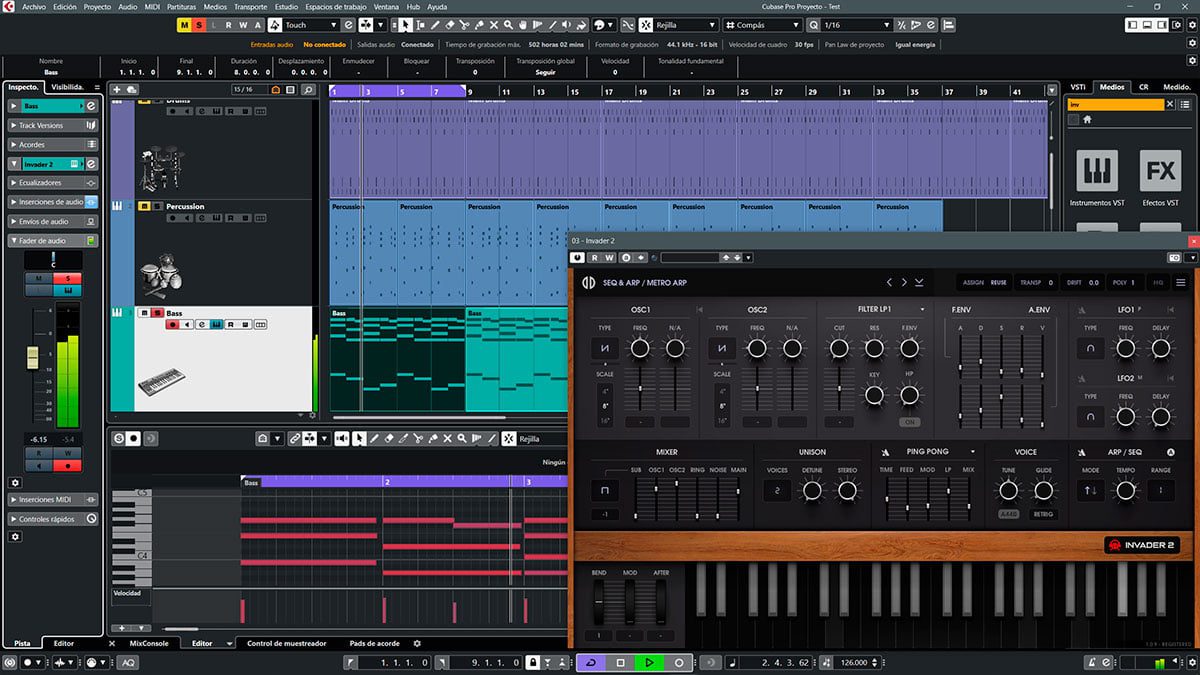
Task: Switch to the VSTi tab in right zone
Action: (x=1077, y=87)
